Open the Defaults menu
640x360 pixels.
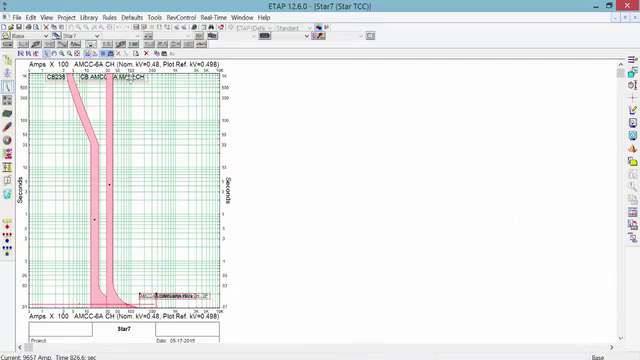(x=132, y=18)
